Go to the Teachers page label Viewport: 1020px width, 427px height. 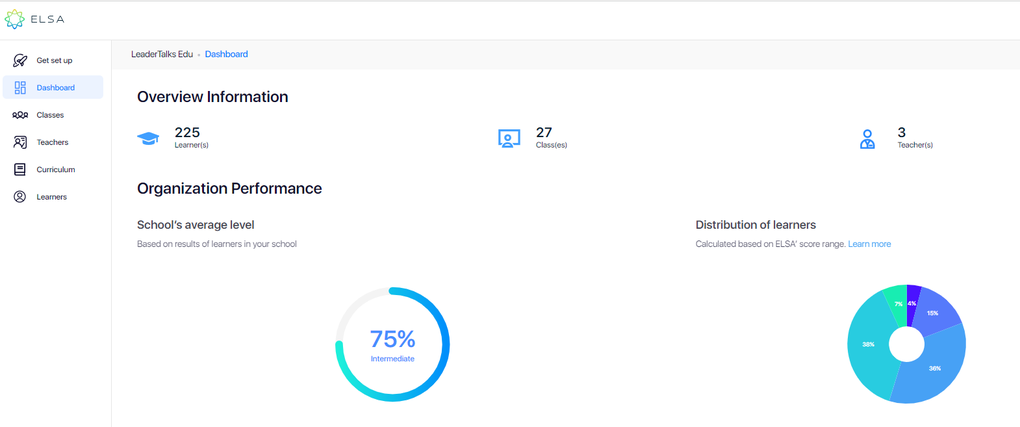[52, 142]
